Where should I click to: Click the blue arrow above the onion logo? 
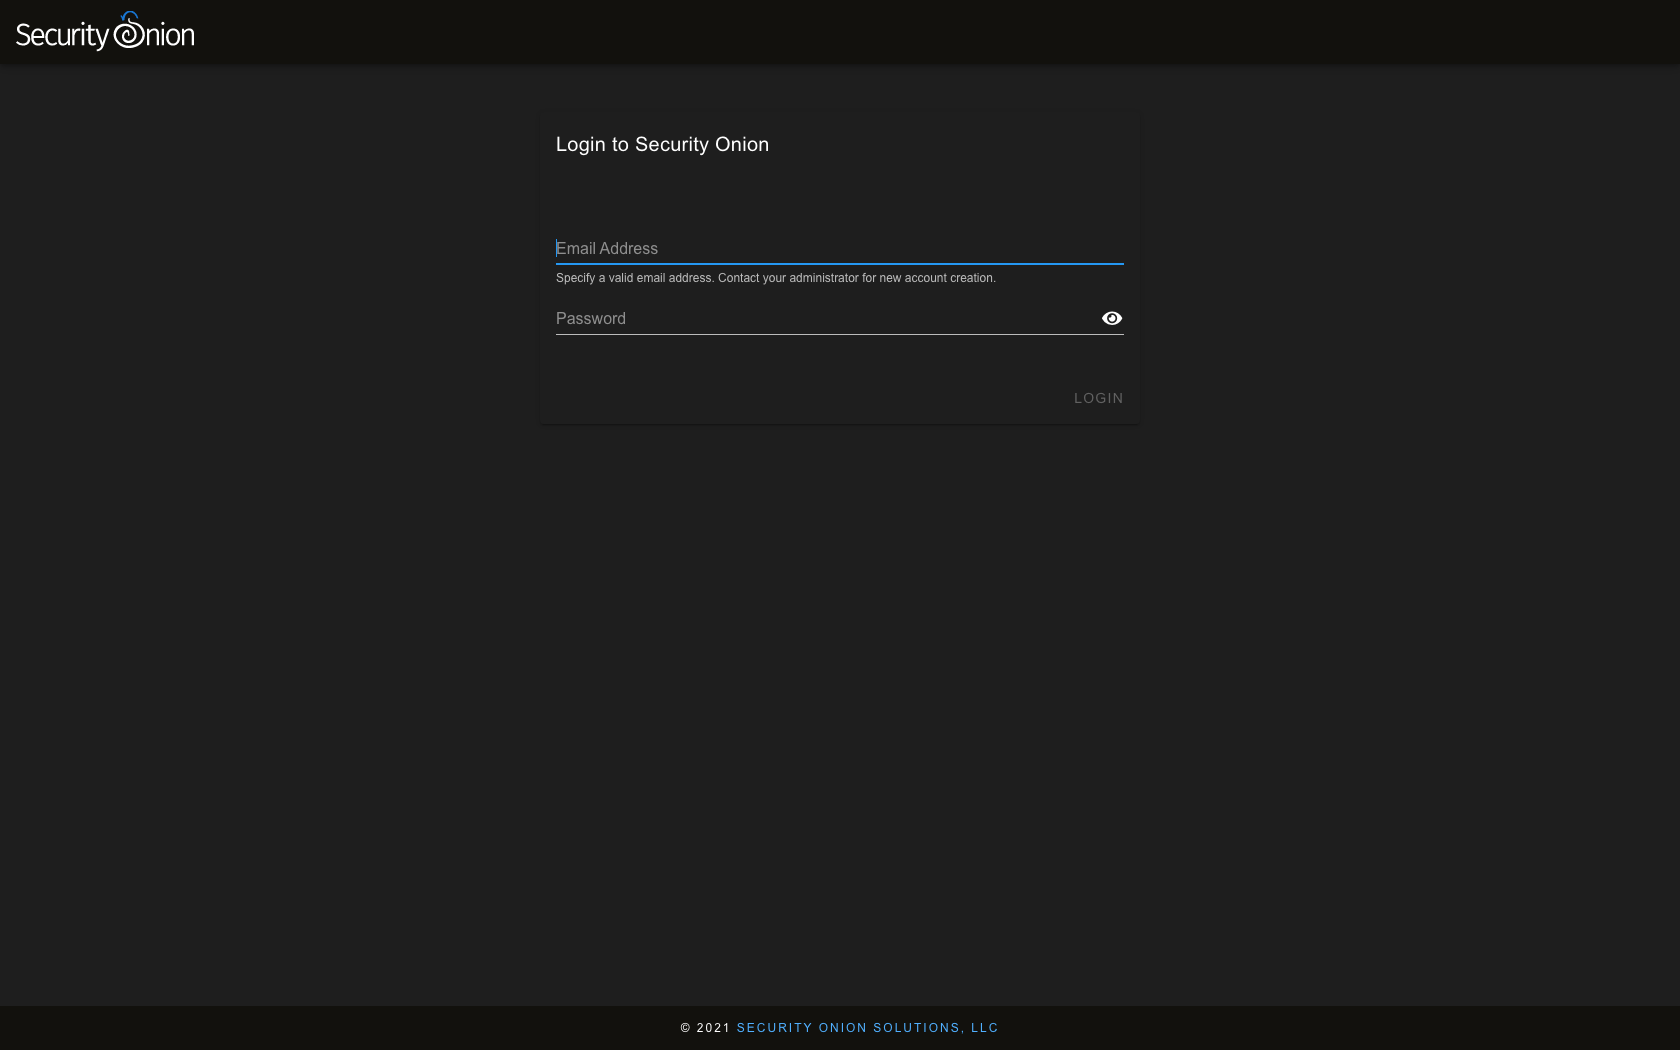tap(128, 15)
